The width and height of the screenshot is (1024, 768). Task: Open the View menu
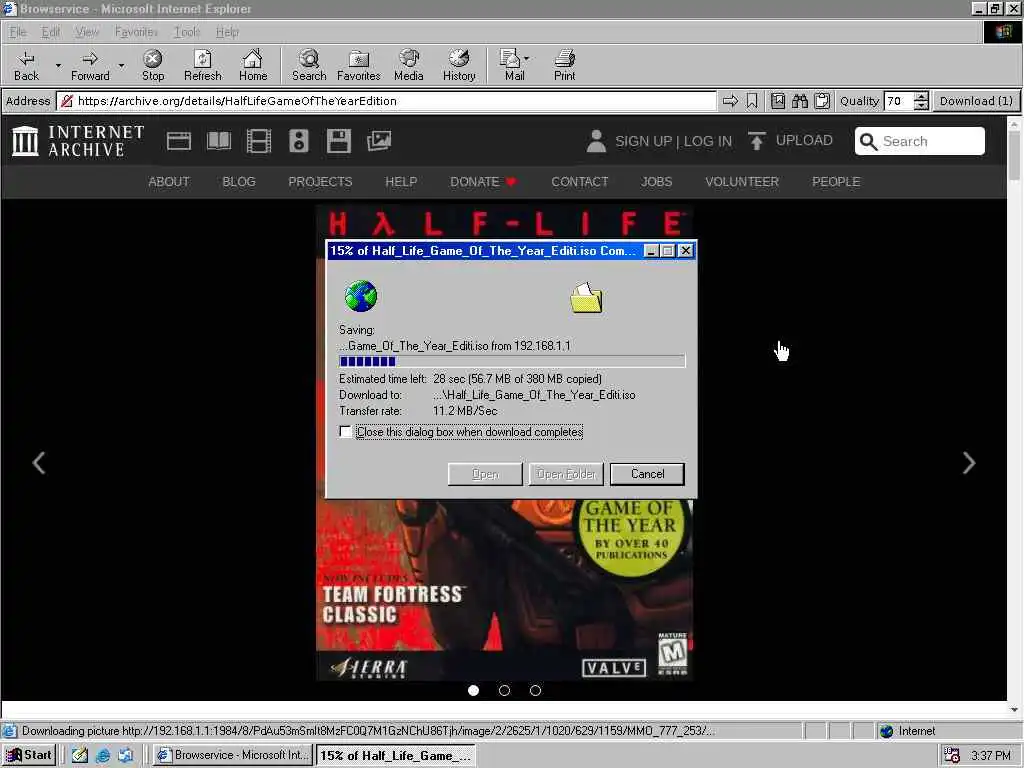[x=86, y=31]
